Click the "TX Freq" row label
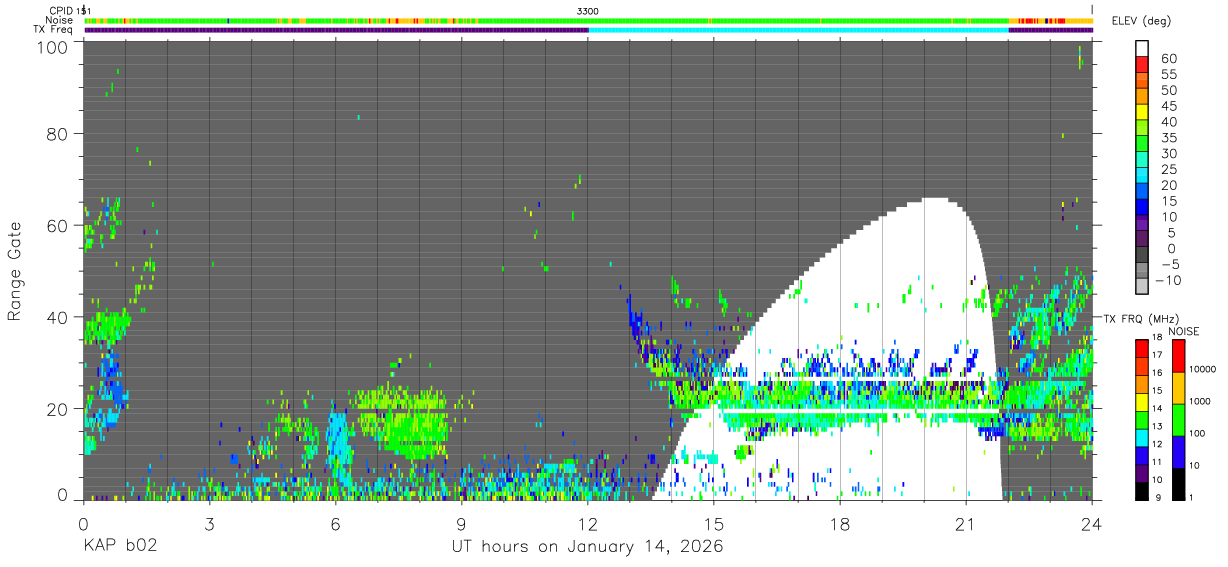 [x=55, y=30]
